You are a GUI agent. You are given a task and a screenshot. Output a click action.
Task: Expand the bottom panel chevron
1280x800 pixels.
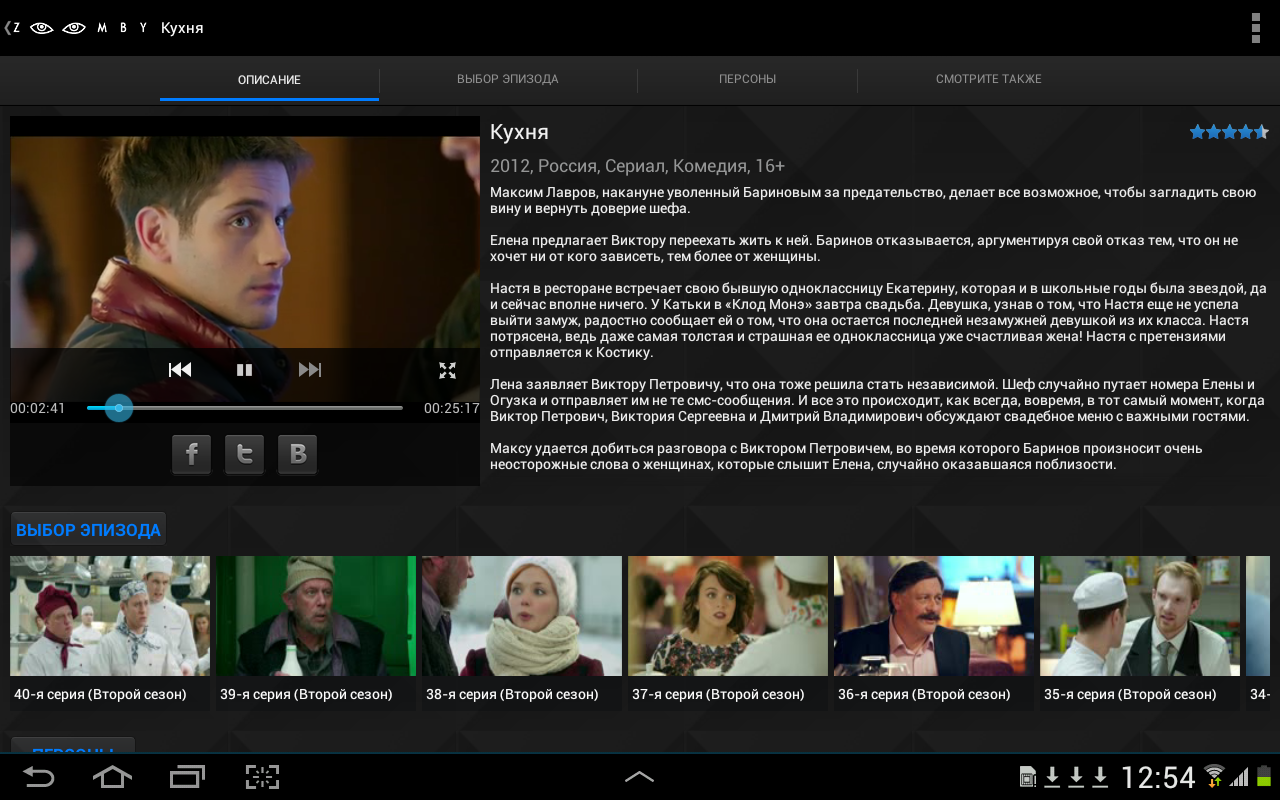639,776
